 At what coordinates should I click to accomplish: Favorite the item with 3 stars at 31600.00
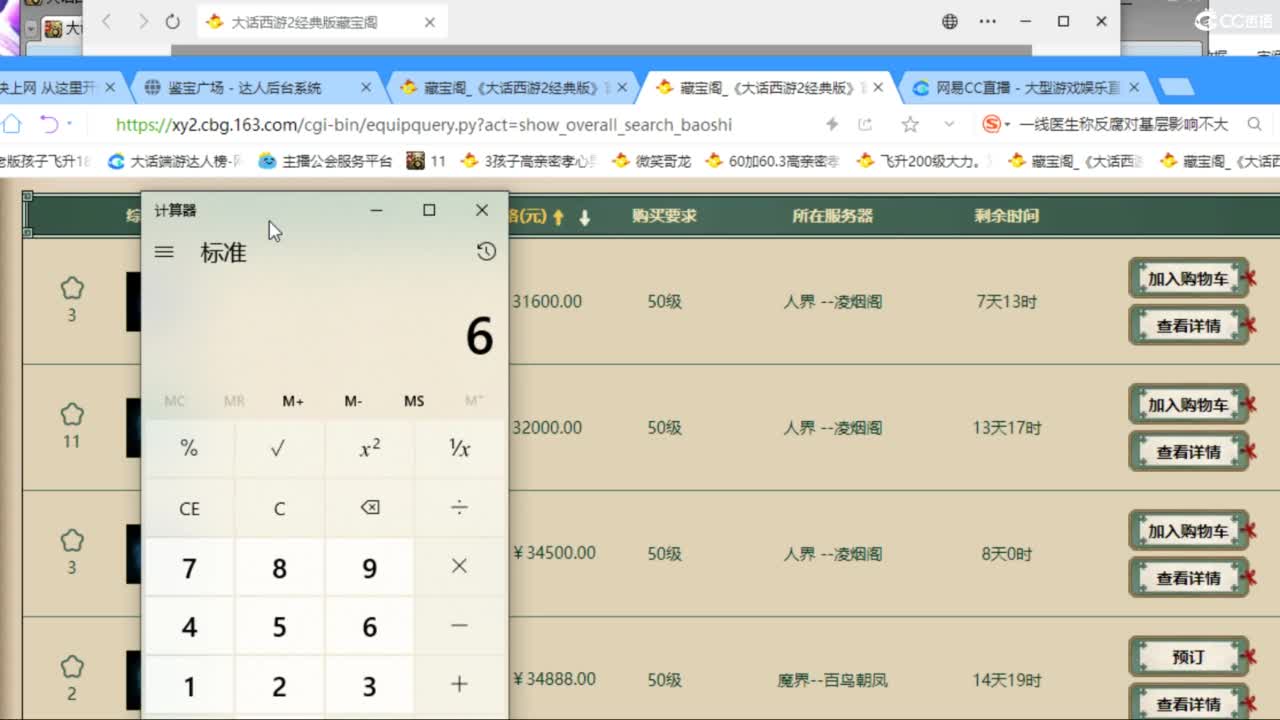tap(72, 289)
